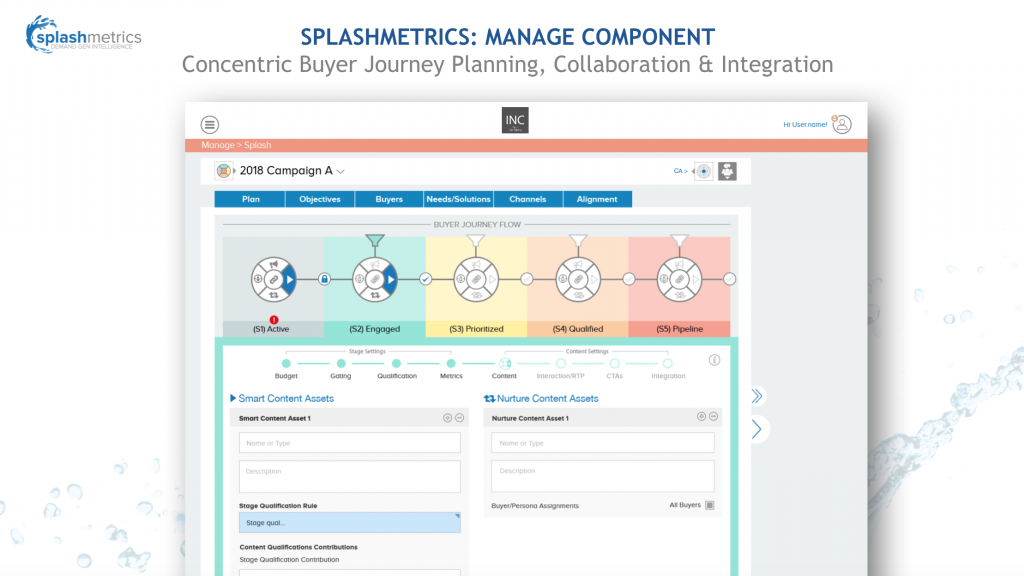Click the paperclip center of the S3 Prioritized wheel
This screenshot has width=1024, height=576.
(476, 280)
